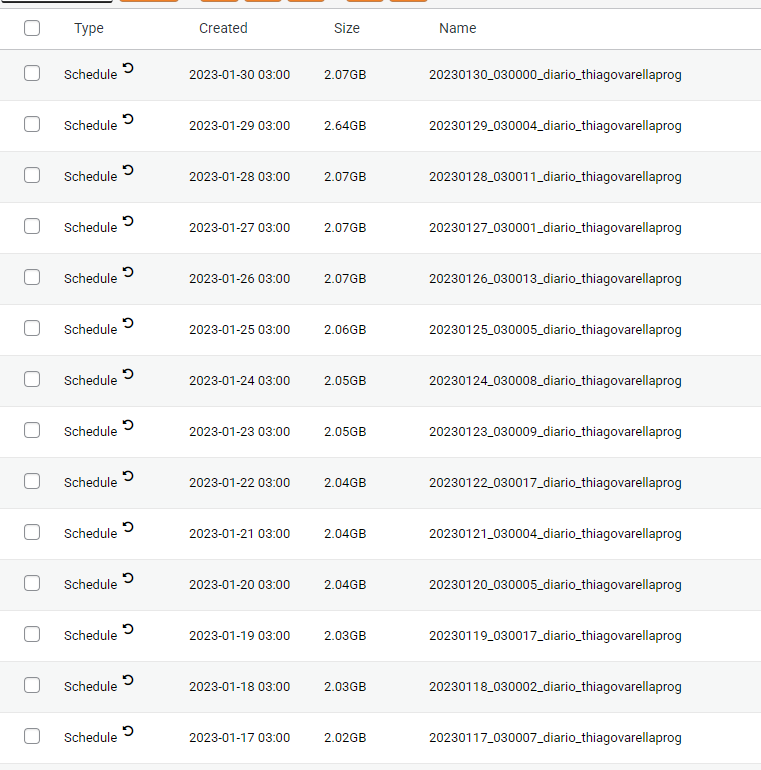Tick checkbox for 20230122_030017 backup row

(32, 482)
